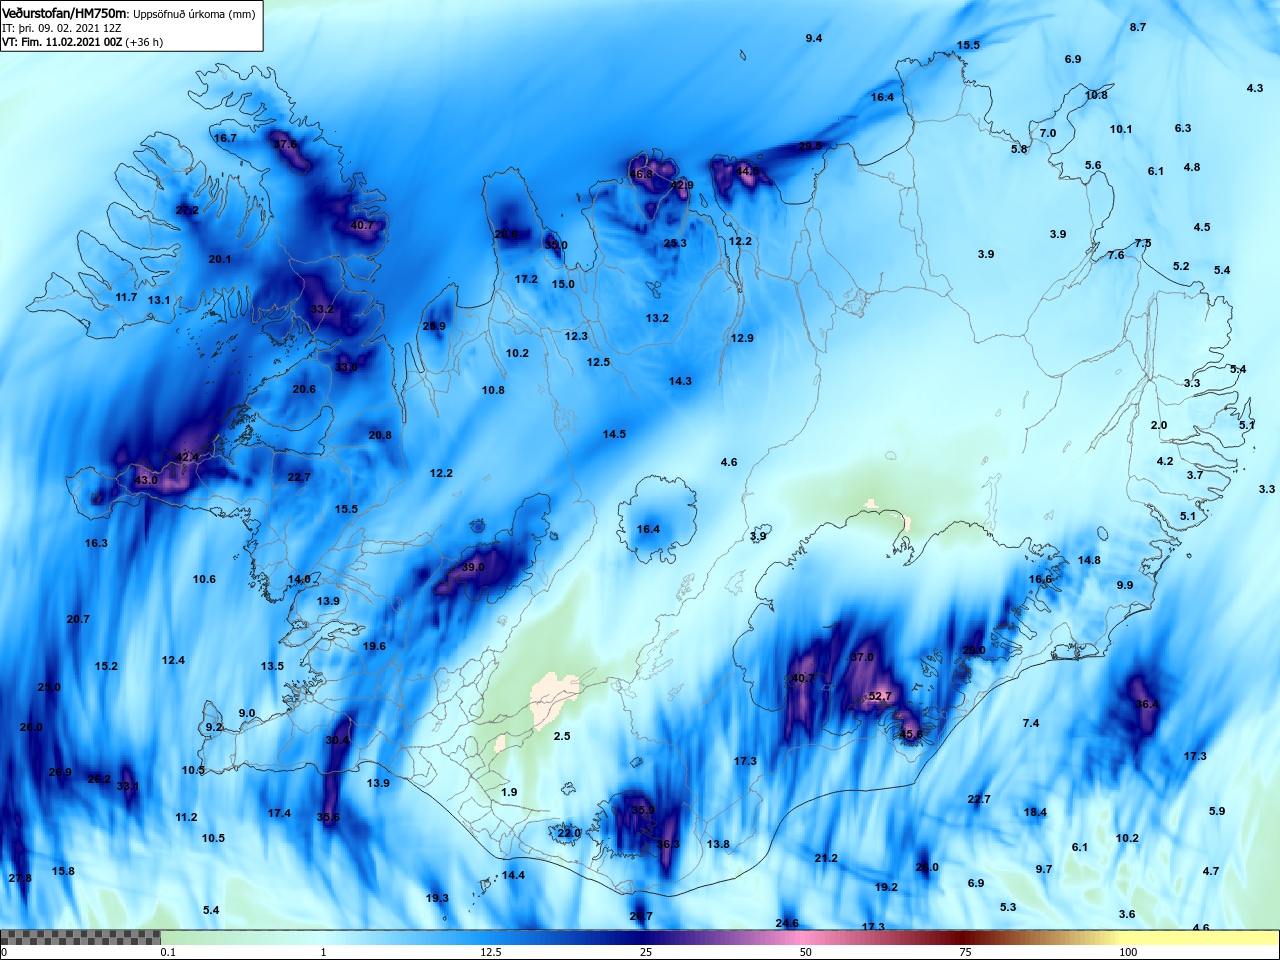Click the map value 25.3

(x=675, y=243)
